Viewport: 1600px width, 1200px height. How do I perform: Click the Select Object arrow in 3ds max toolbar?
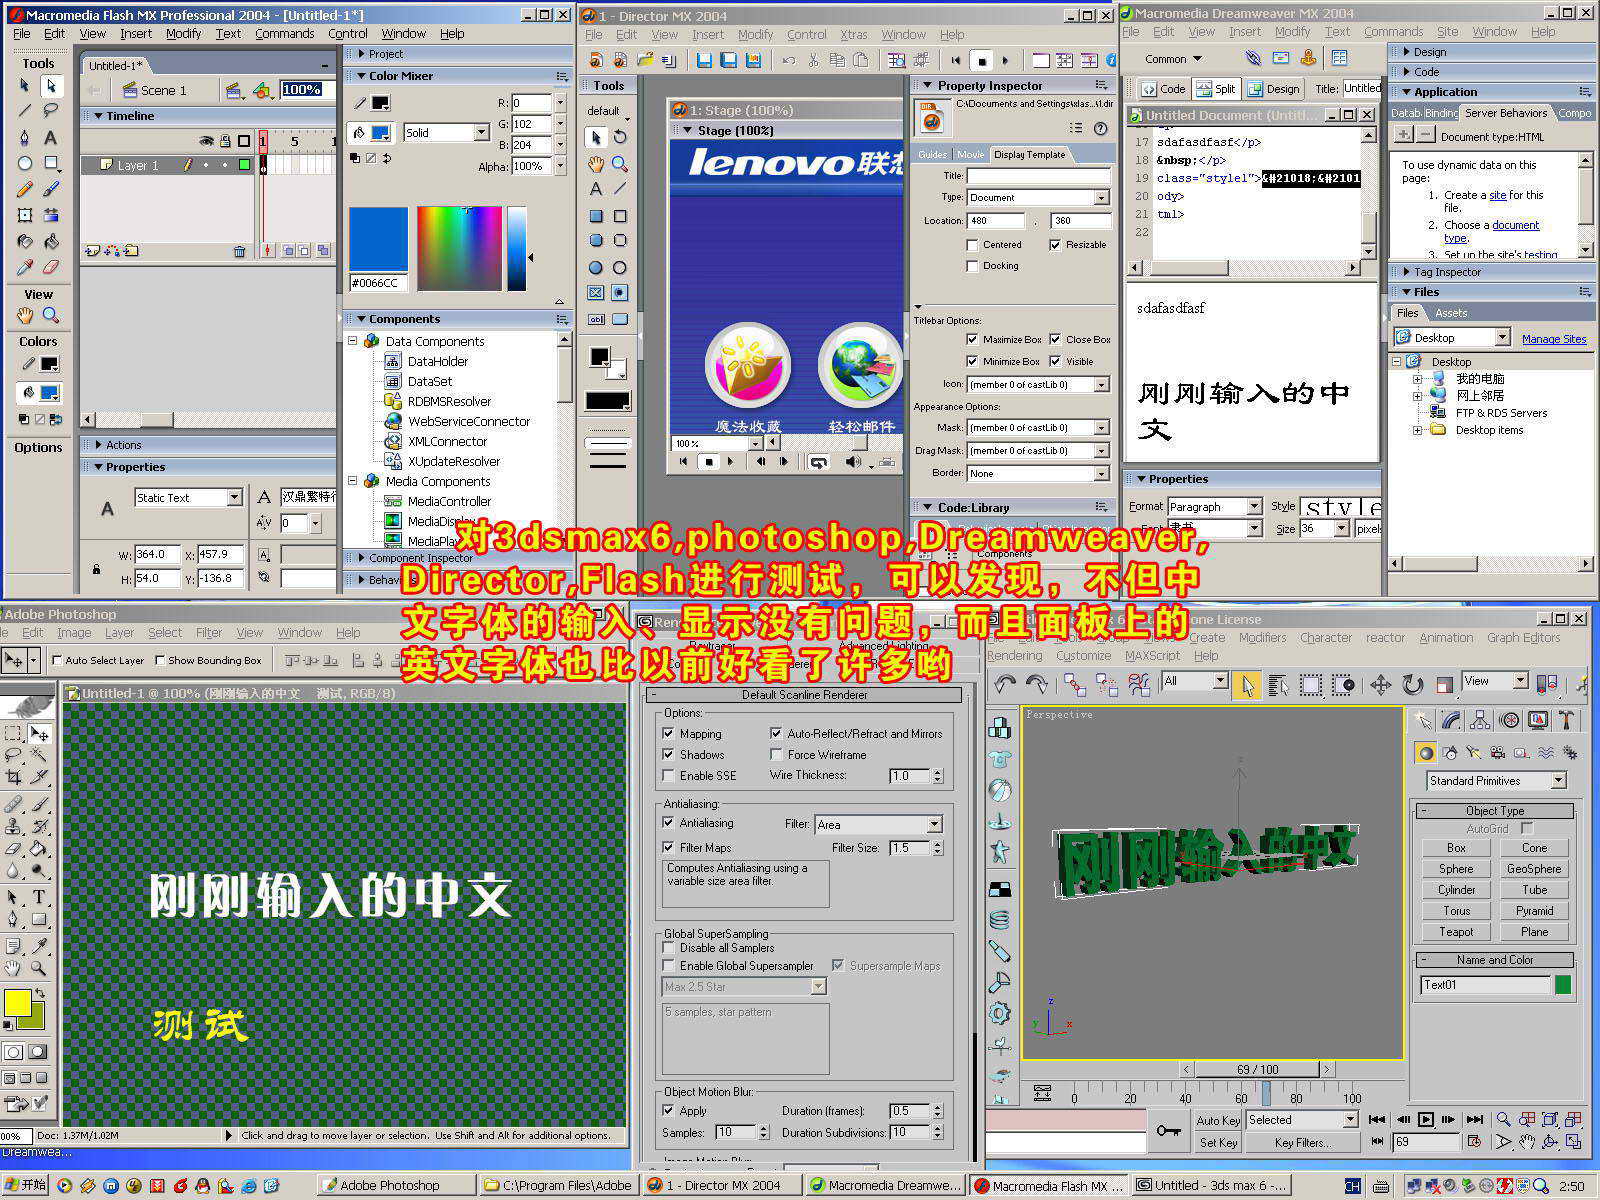click(x=1246, y=685)
